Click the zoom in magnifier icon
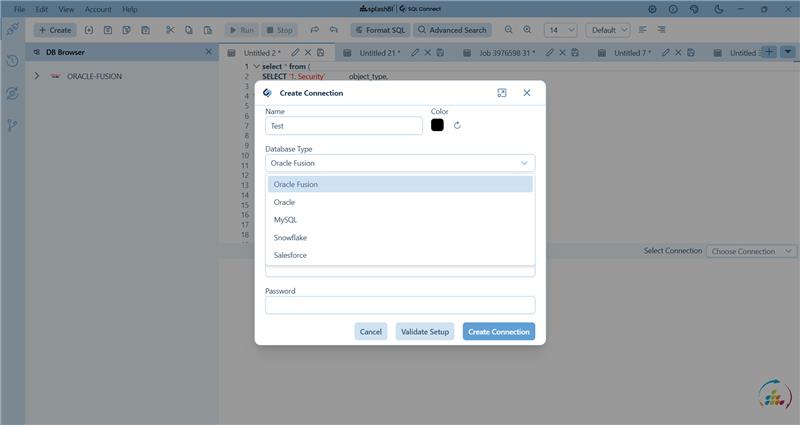The height and width of the screenshot is (425, 800). coord(527,30)
